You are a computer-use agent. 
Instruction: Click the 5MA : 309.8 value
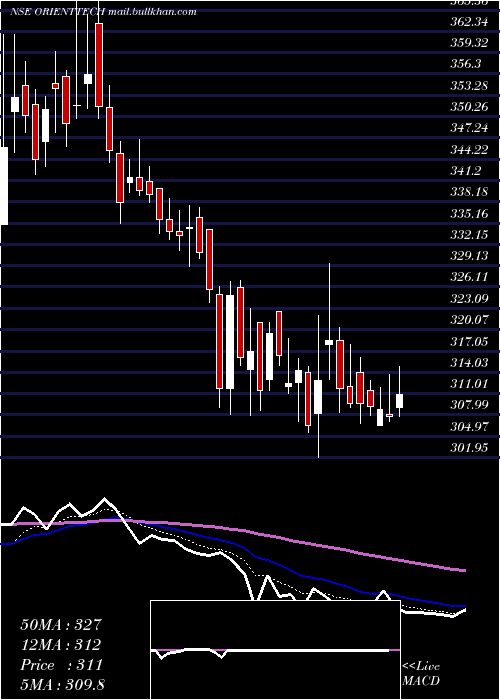pos(62,685)
